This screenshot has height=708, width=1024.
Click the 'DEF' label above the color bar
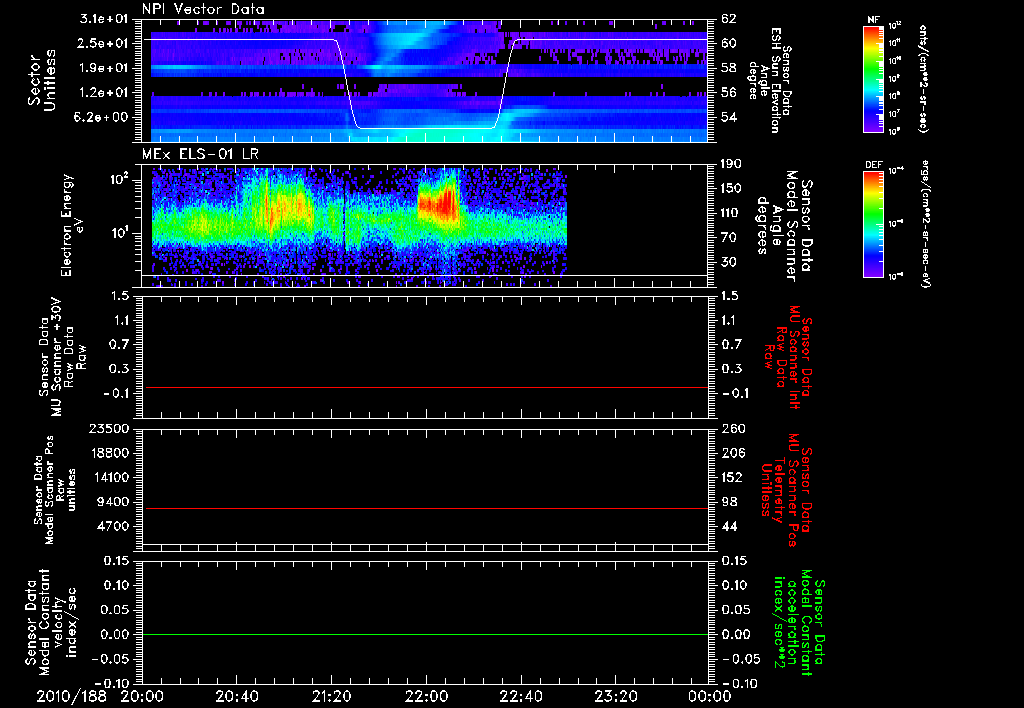click(873, 165)
